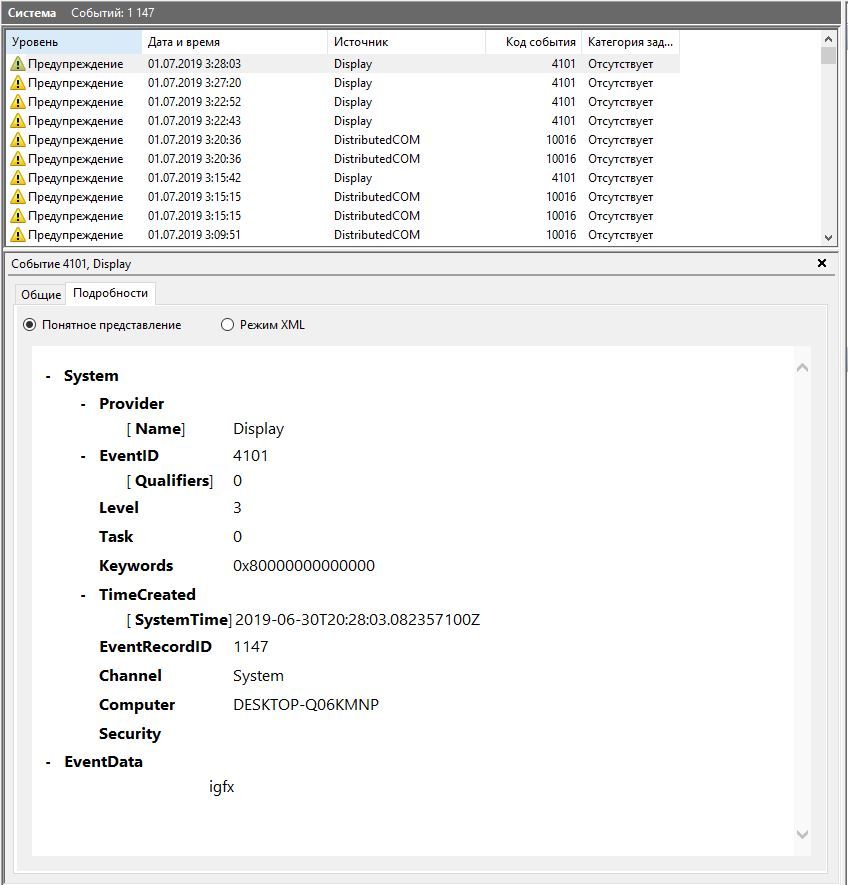Click the SystemTime value 2019-06-30T20:28:03

click(357, 620)
